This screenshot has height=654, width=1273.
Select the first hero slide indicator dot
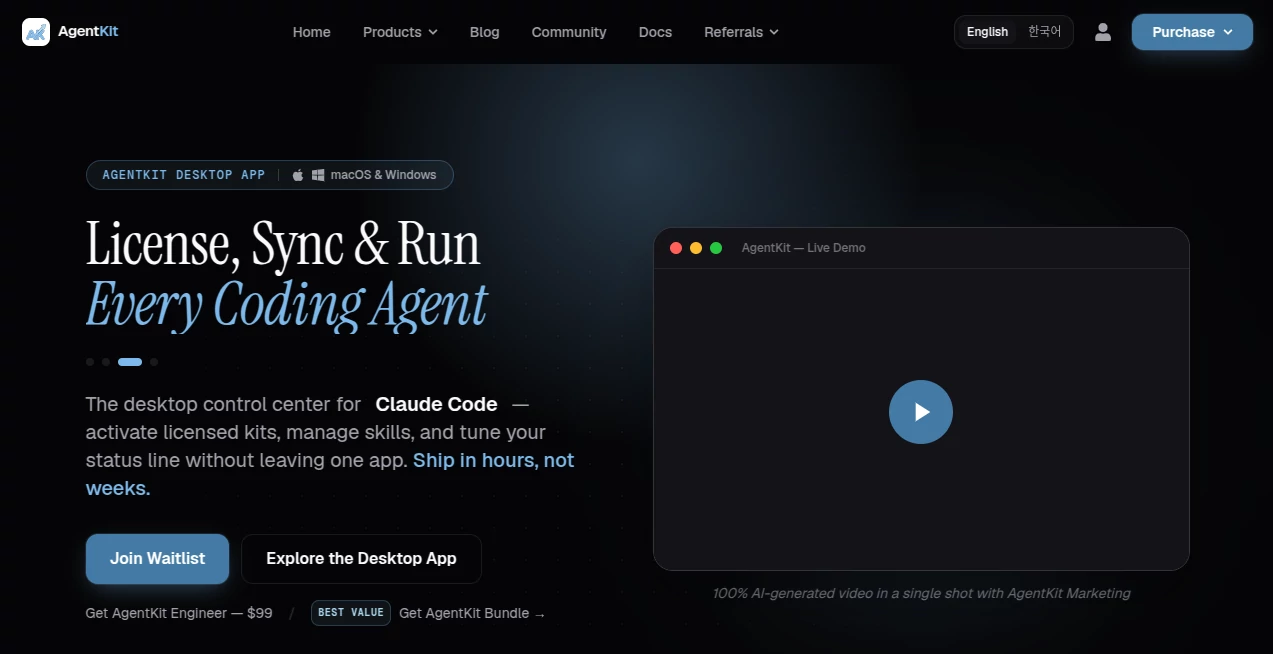click(x=90, y=362)
